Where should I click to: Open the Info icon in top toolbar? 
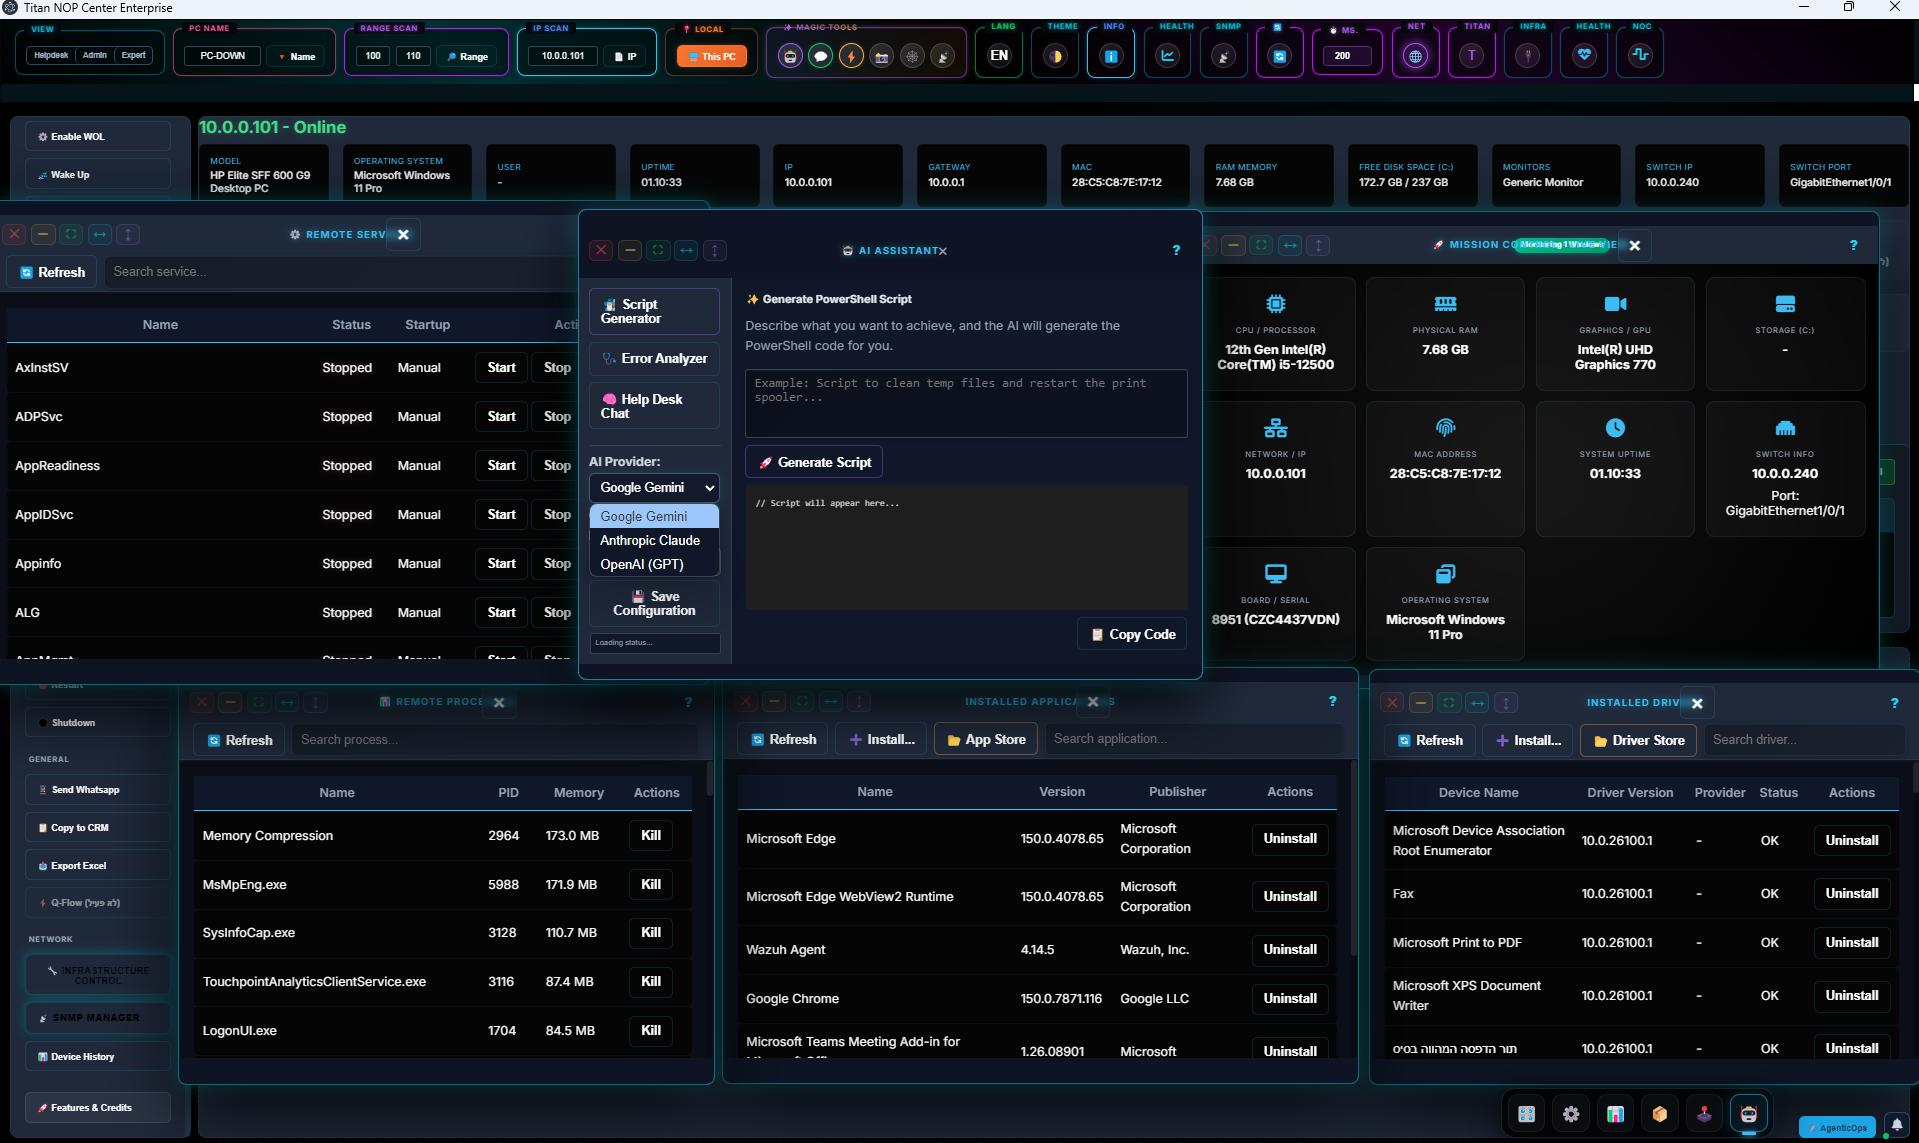point(1111,56)
